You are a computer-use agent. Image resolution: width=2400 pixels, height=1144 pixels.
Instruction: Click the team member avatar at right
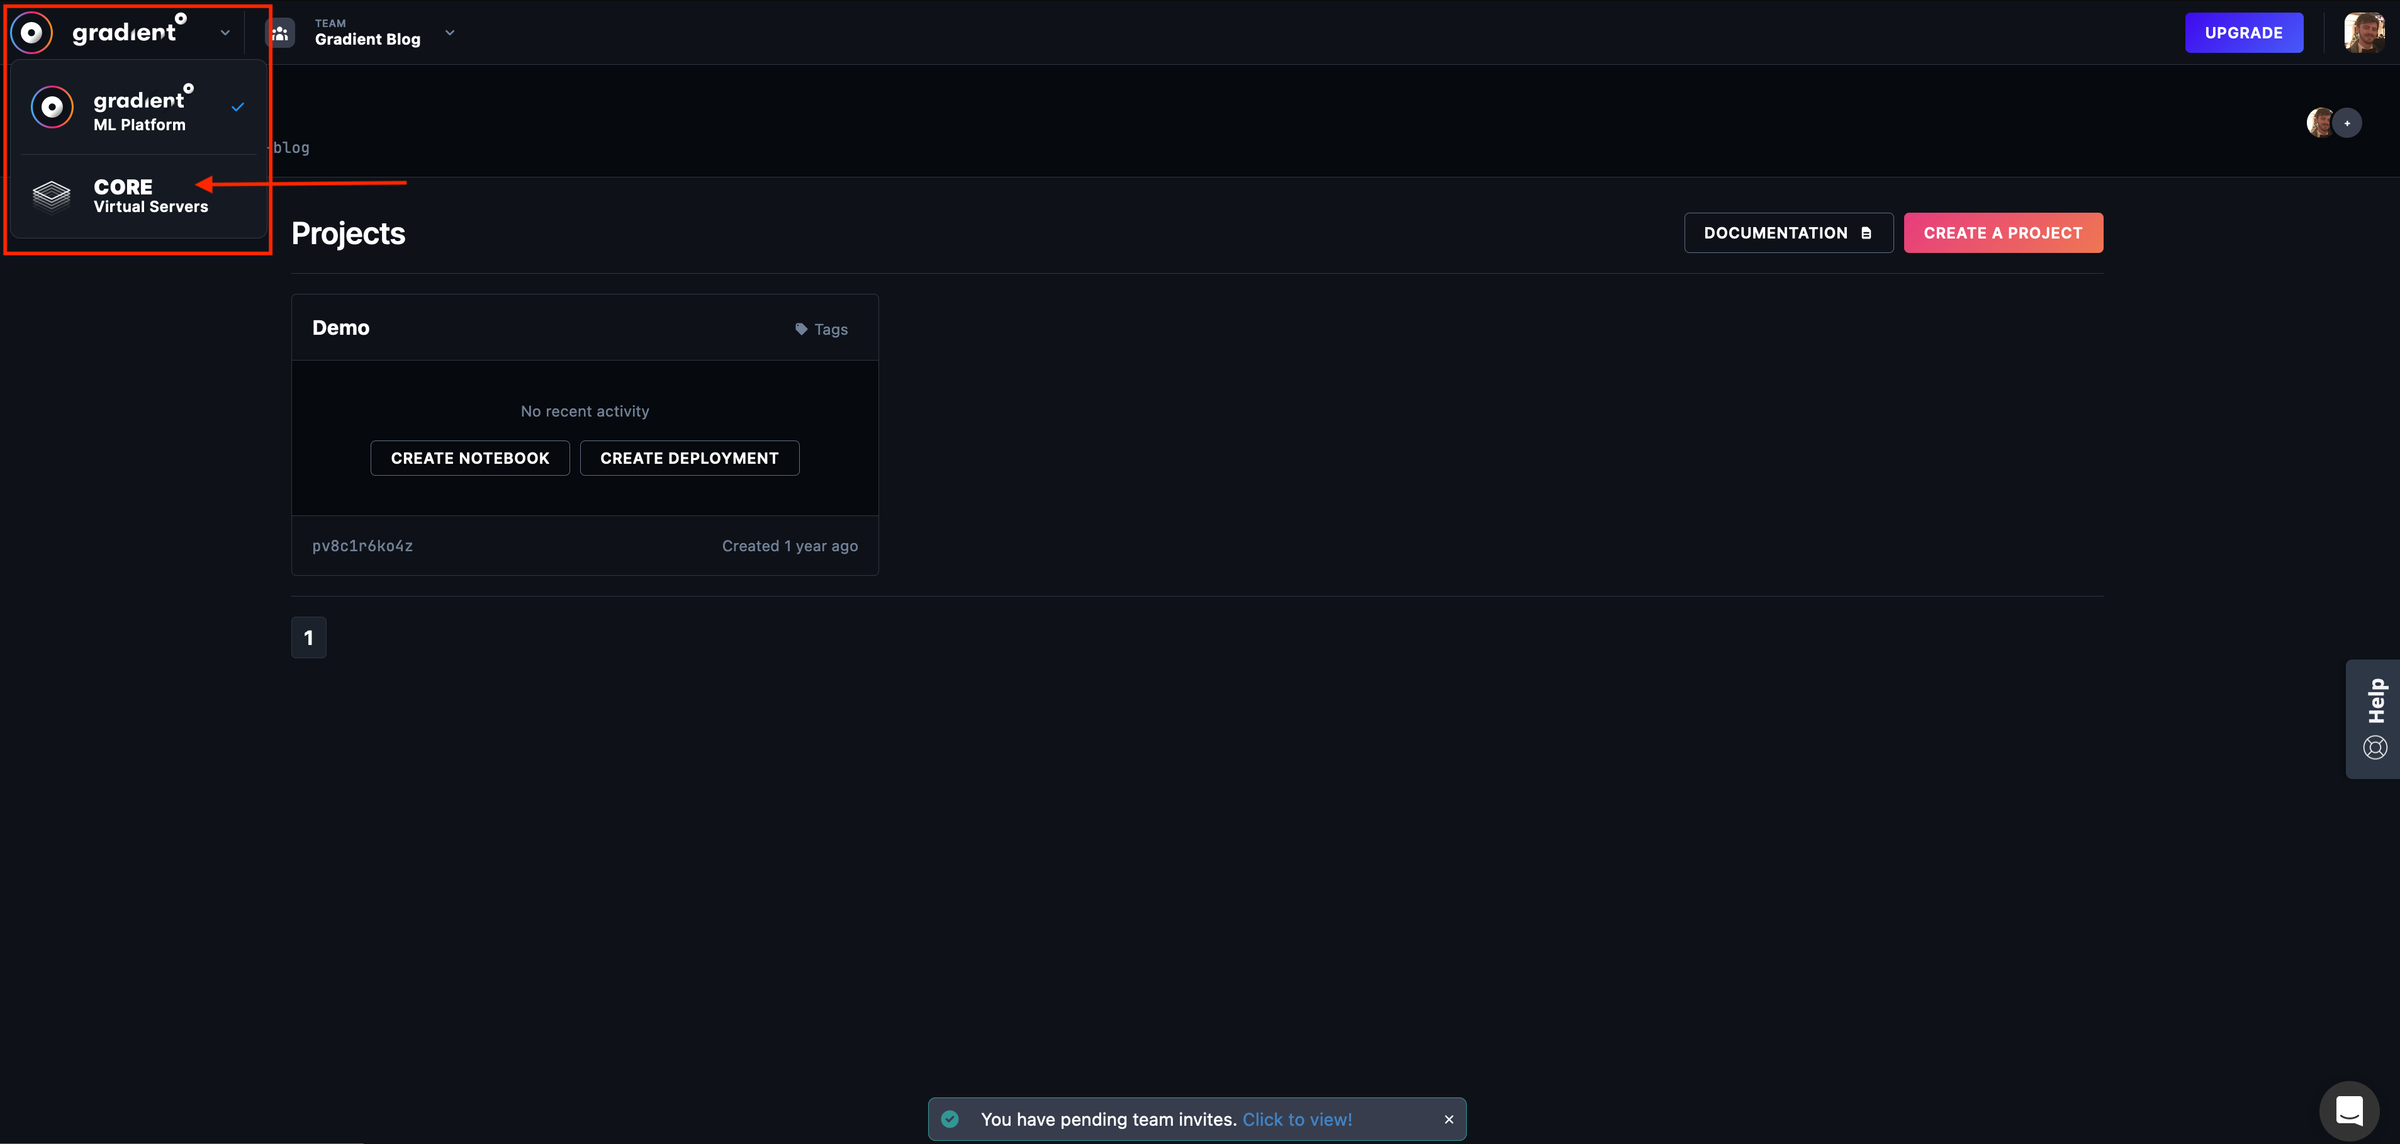coord(2320,123)
